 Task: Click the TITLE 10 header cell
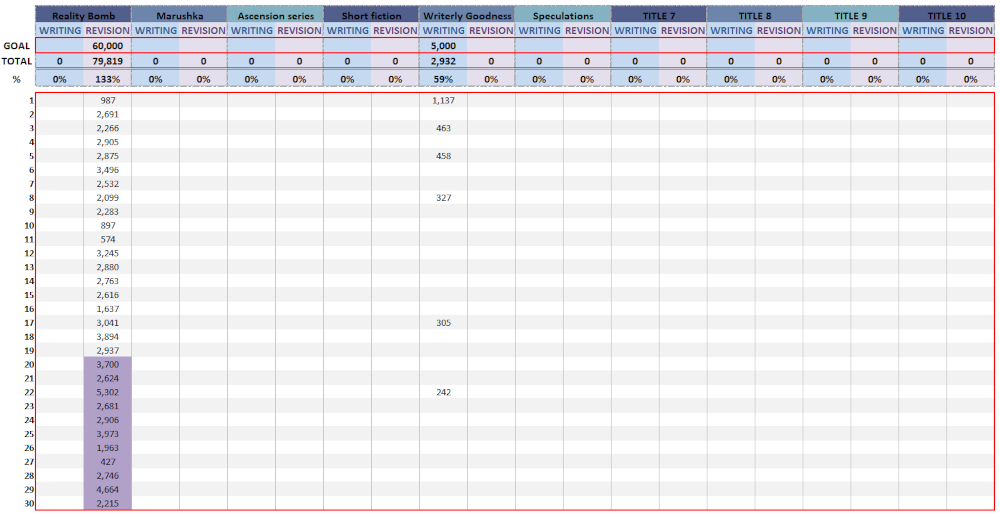pyautogui.click(x=947, y=16)
